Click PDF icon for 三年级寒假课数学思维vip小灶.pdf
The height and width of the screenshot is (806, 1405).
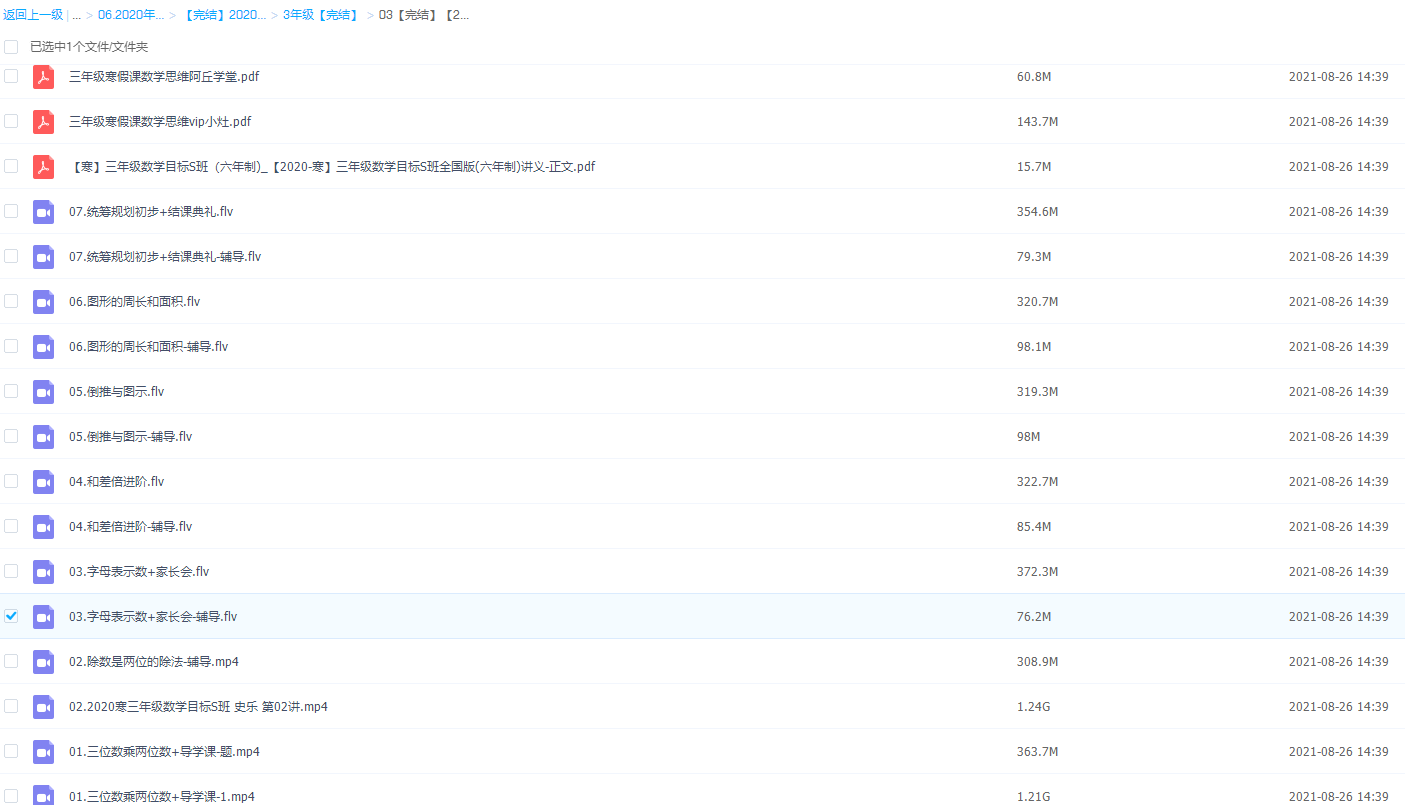[x=43, y=122]
